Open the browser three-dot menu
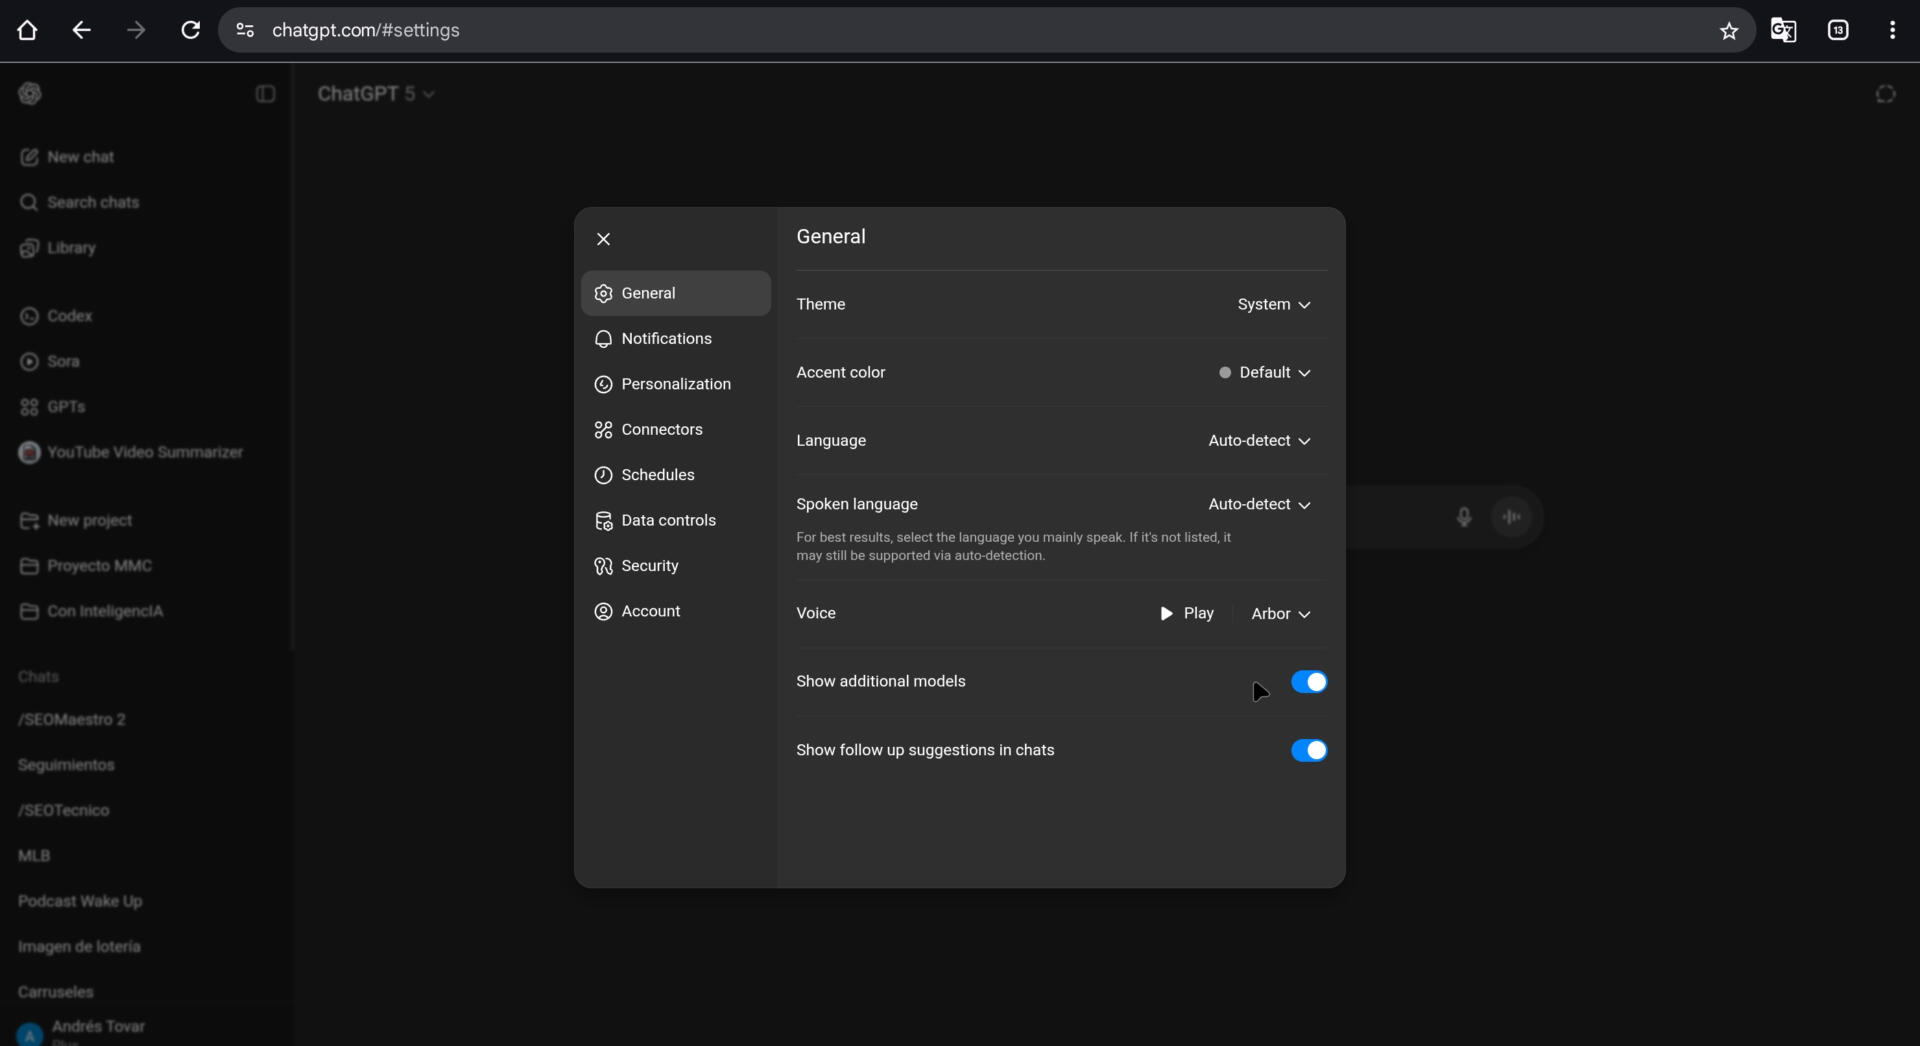 (1892, 30)
